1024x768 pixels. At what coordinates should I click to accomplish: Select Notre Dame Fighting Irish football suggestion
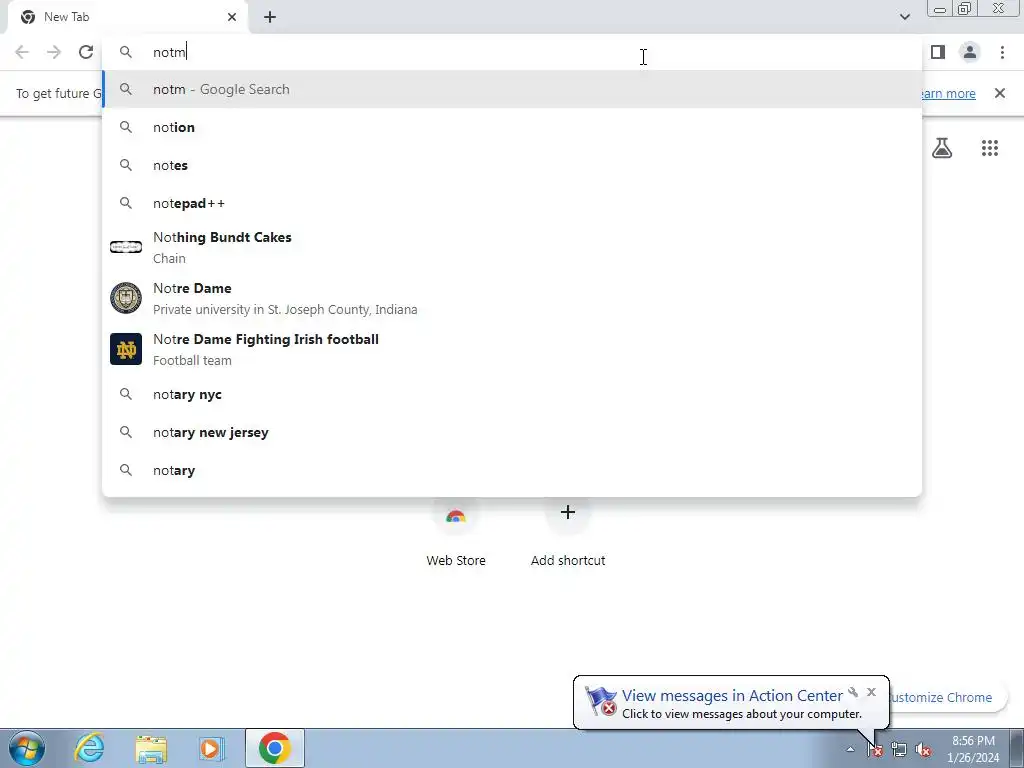512,349
